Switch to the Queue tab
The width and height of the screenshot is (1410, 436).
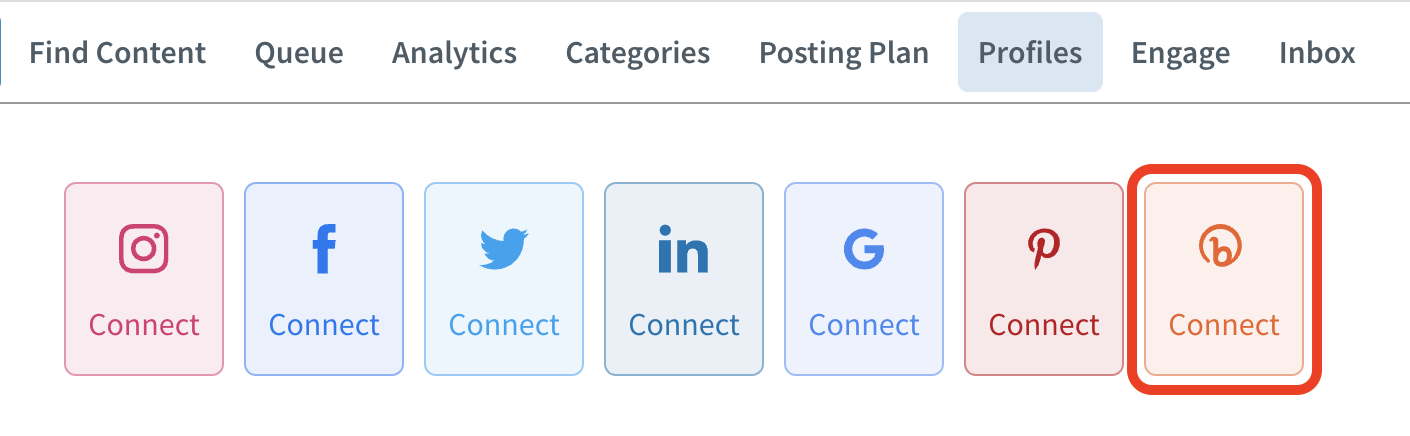[x=299, y=52]
